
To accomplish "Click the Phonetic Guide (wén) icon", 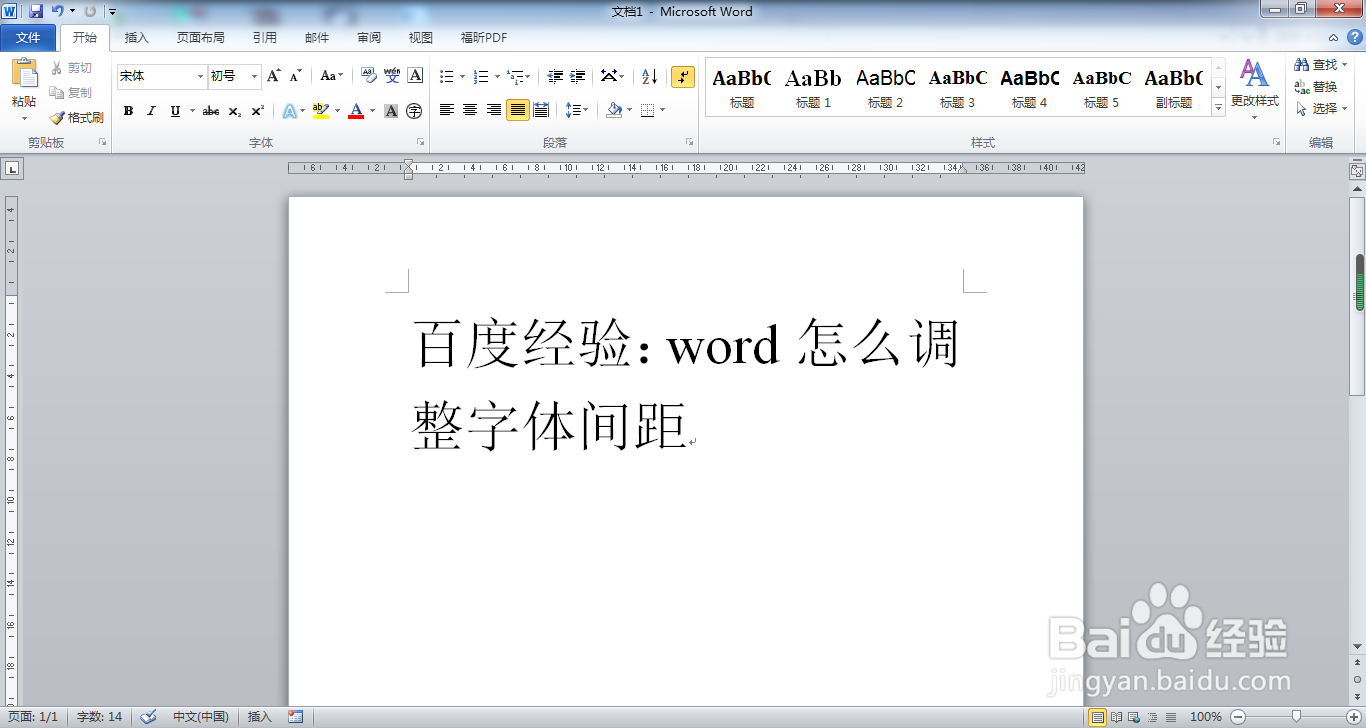I will click(x=392, y=76).
